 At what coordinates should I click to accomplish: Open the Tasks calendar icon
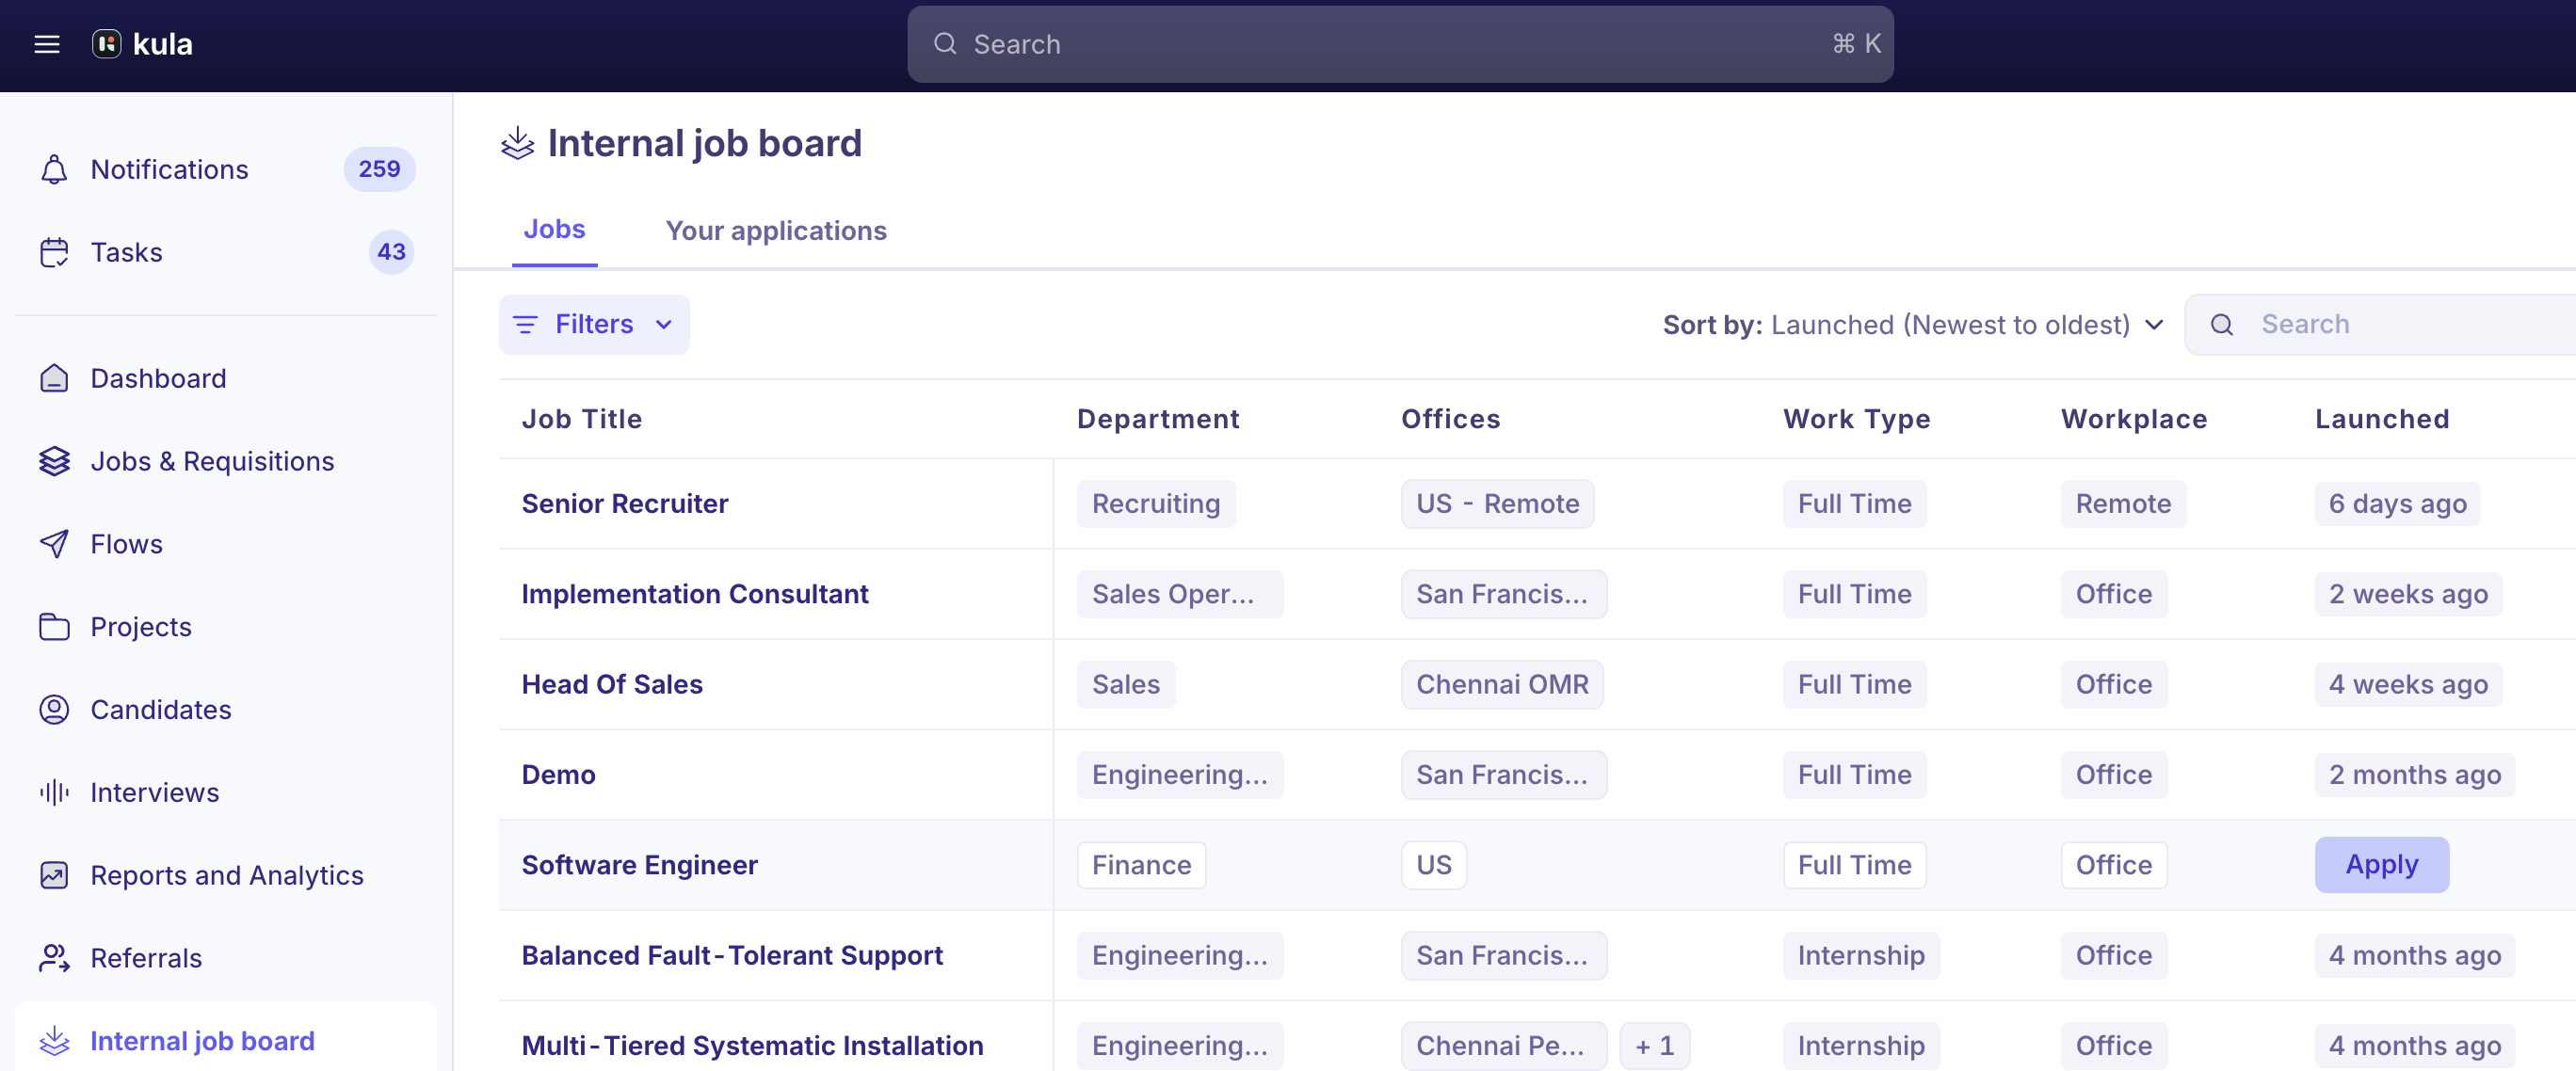coord(54,252)
